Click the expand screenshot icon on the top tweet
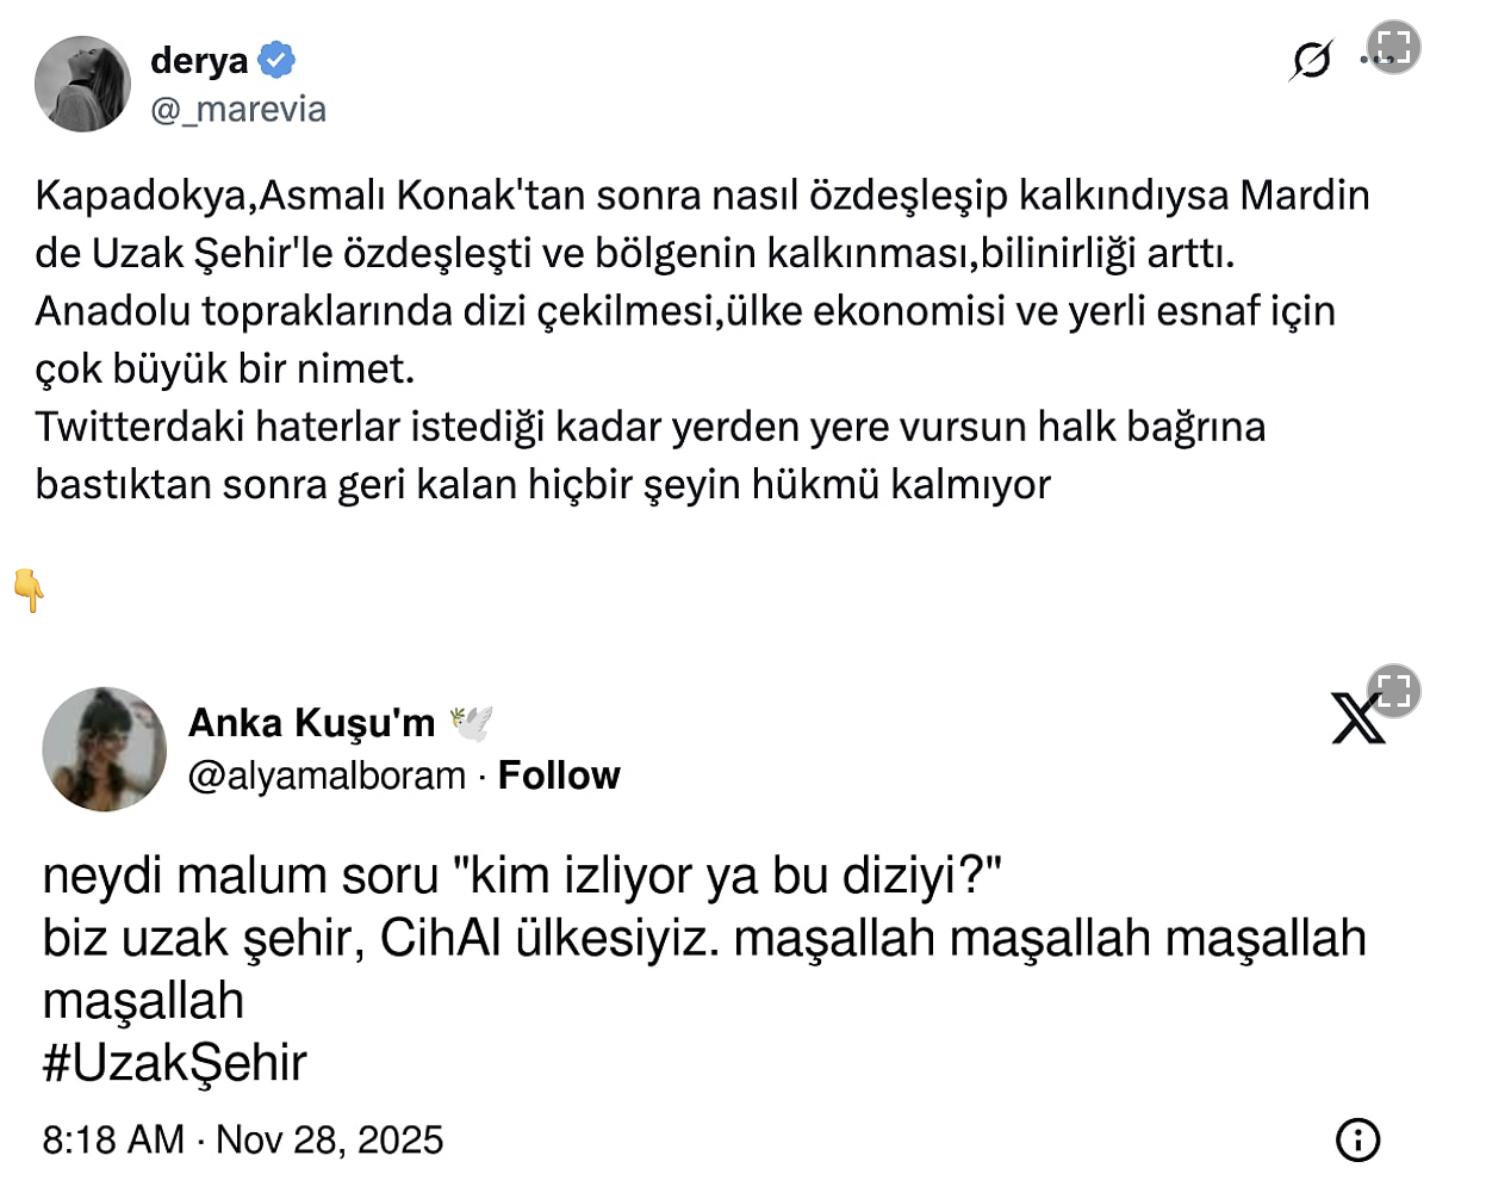The image size is (1504, 1200). coord(1395,45)
